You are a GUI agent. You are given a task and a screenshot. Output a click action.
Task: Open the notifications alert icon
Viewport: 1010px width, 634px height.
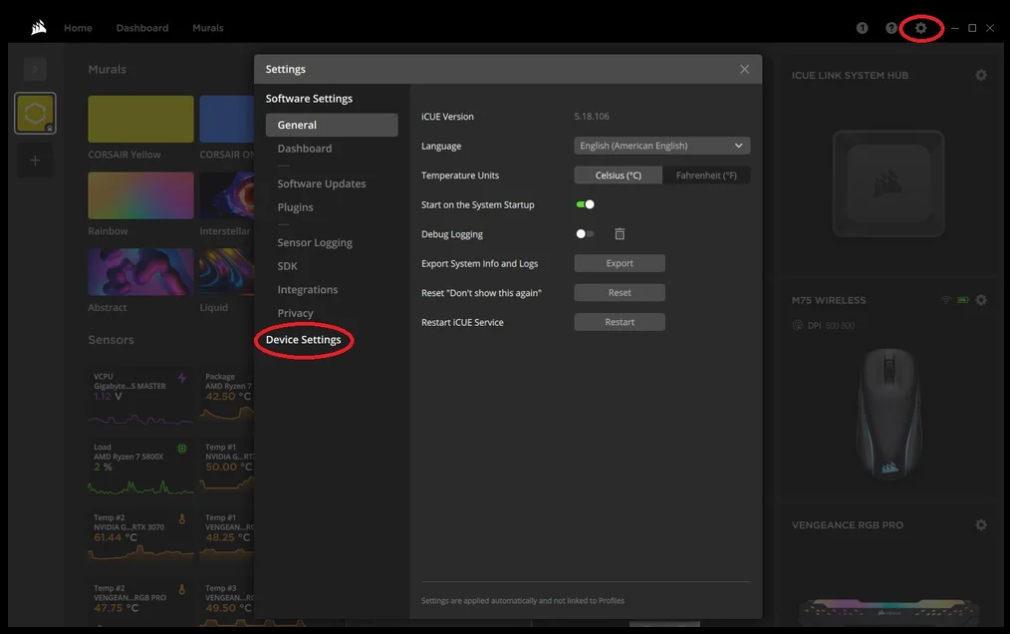click(x=862, y=28)
